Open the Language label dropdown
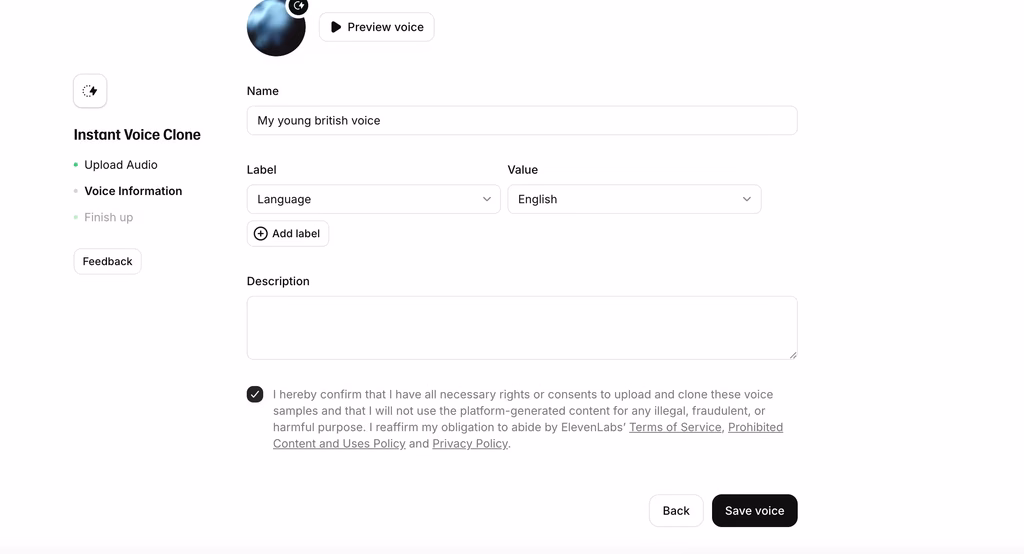 (374, 199)
